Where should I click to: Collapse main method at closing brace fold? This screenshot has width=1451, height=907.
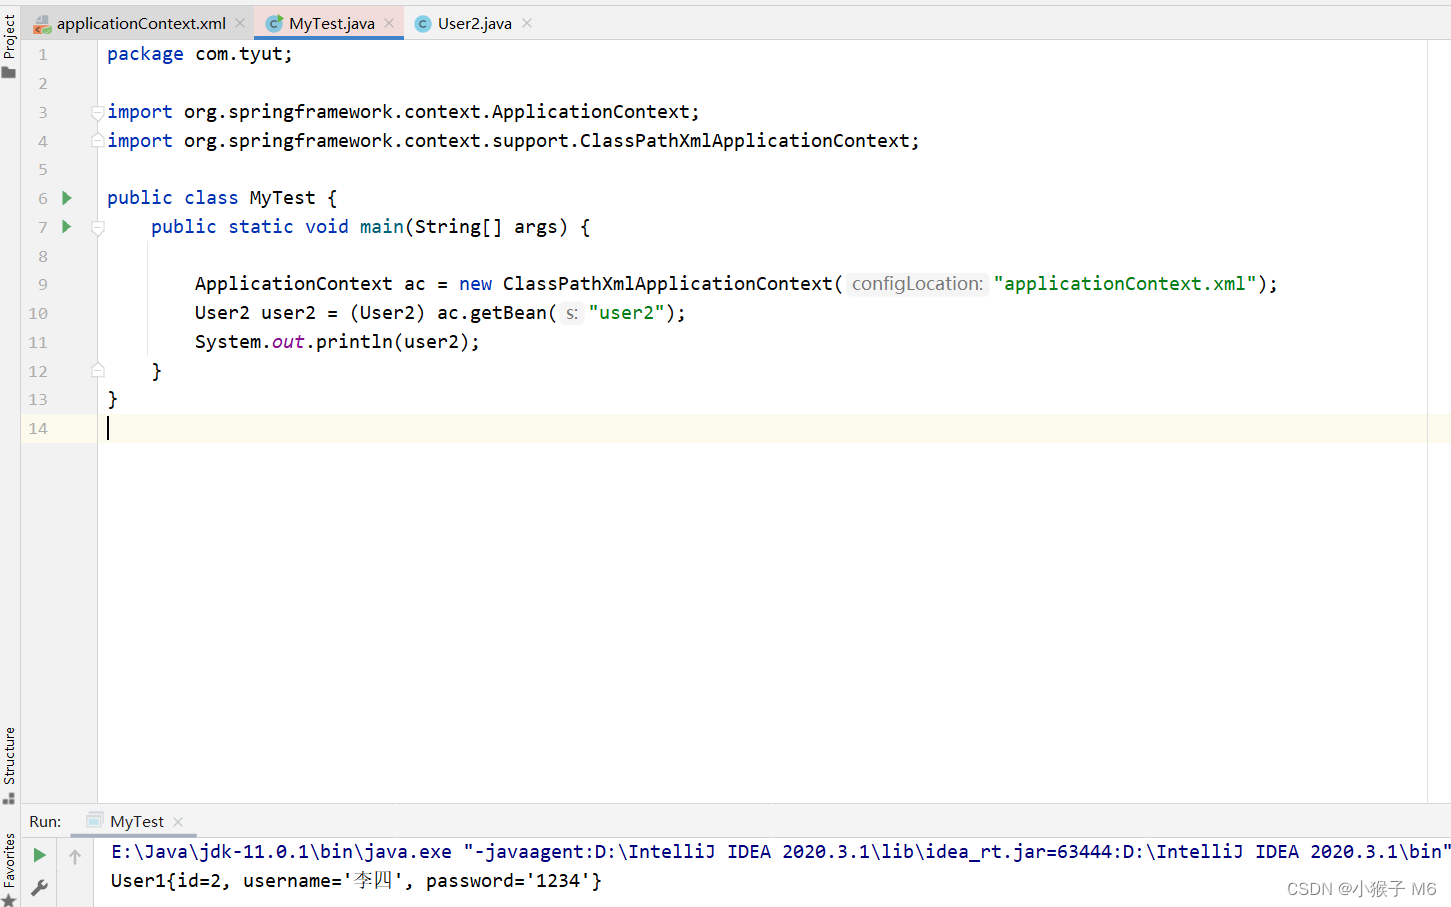pos(97,371)
